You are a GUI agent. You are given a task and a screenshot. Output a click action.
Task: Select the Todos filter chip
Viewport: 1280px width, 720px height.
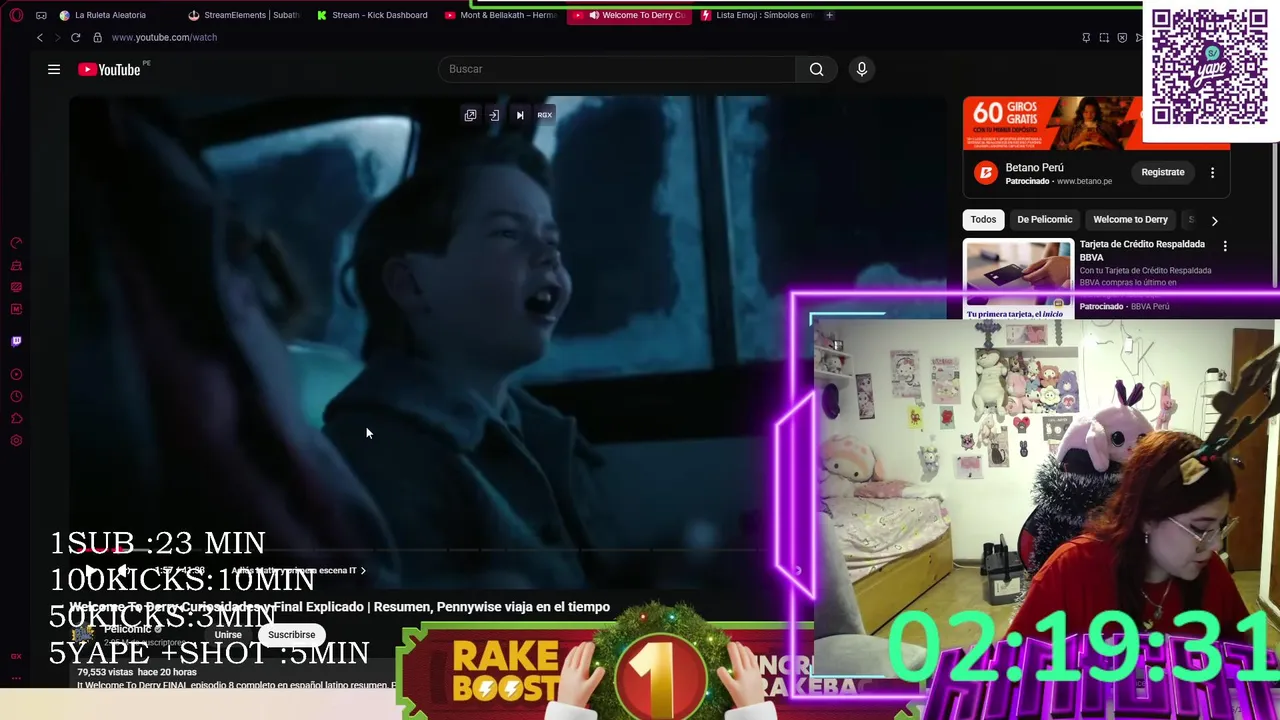coord(983,219)
